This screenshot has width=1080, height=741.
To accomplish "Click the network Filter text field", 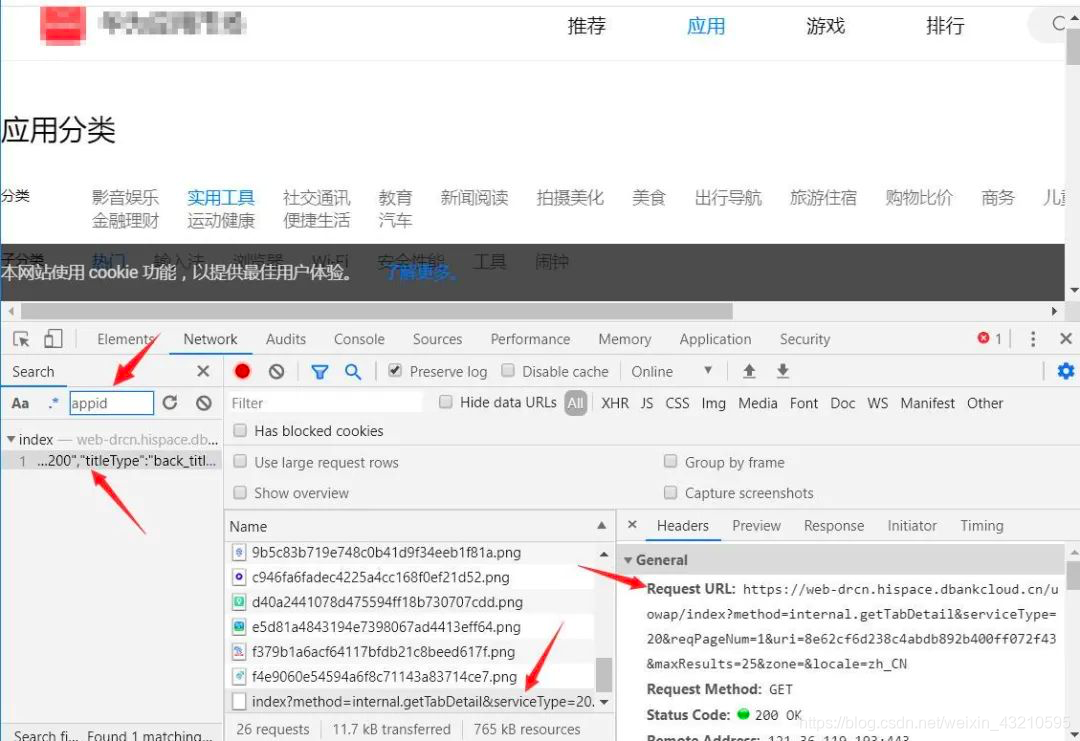I will (x=325, y=403).
